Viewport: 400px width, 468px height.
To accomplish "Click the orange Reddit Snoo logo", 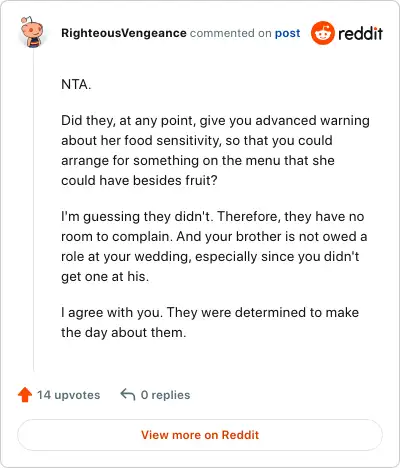I will (322, 33).
